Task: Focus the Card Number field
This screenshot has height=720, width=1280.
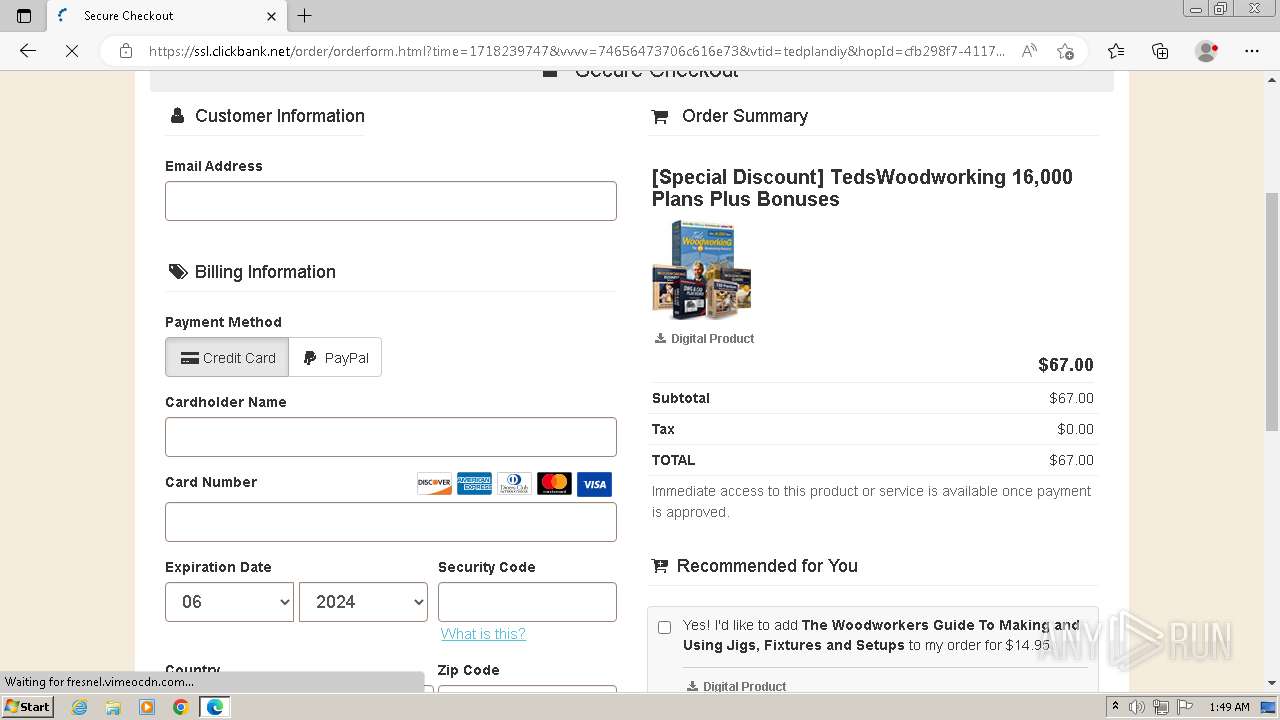Action: tap(391, 522)
